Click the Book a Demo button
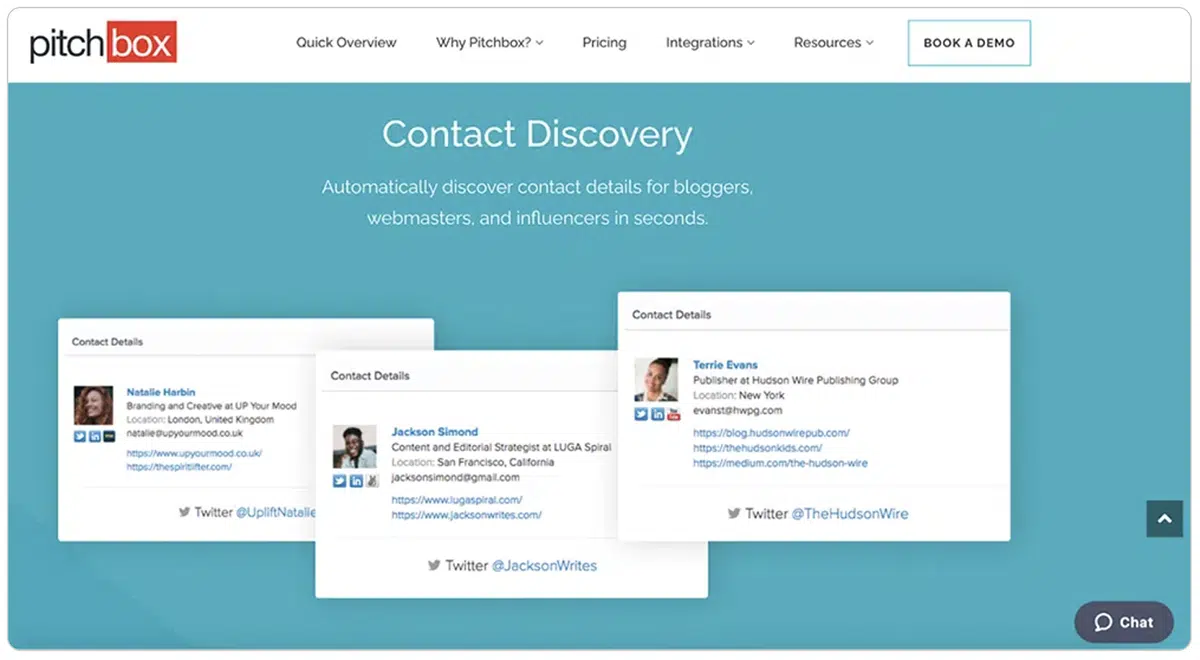 [x=969, y=43]
